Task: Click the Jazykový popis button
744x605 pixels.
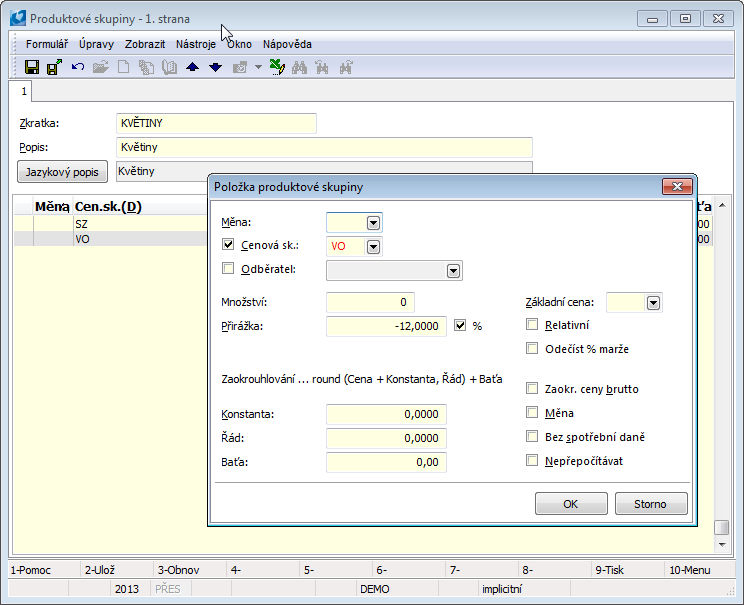Action: point(62,172)
